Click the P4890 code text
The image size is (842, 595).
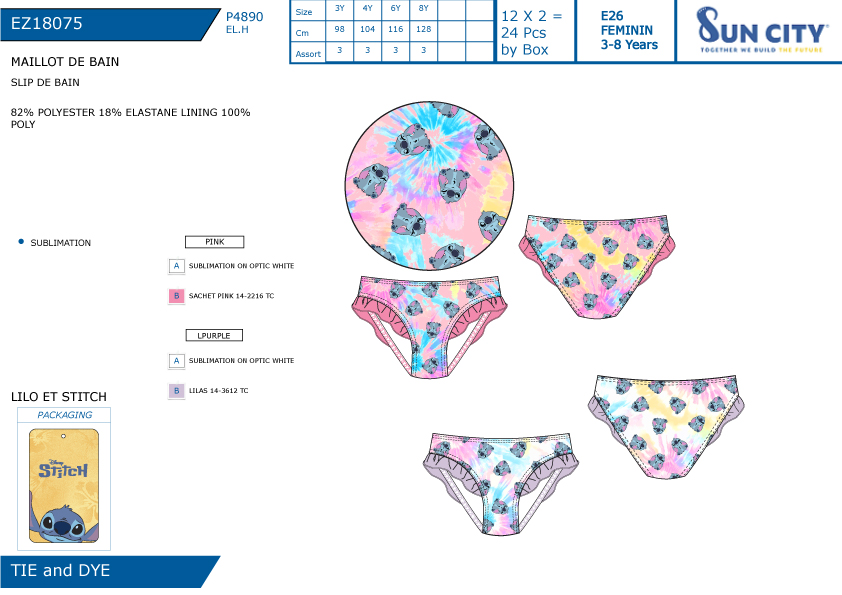(245, 17)
